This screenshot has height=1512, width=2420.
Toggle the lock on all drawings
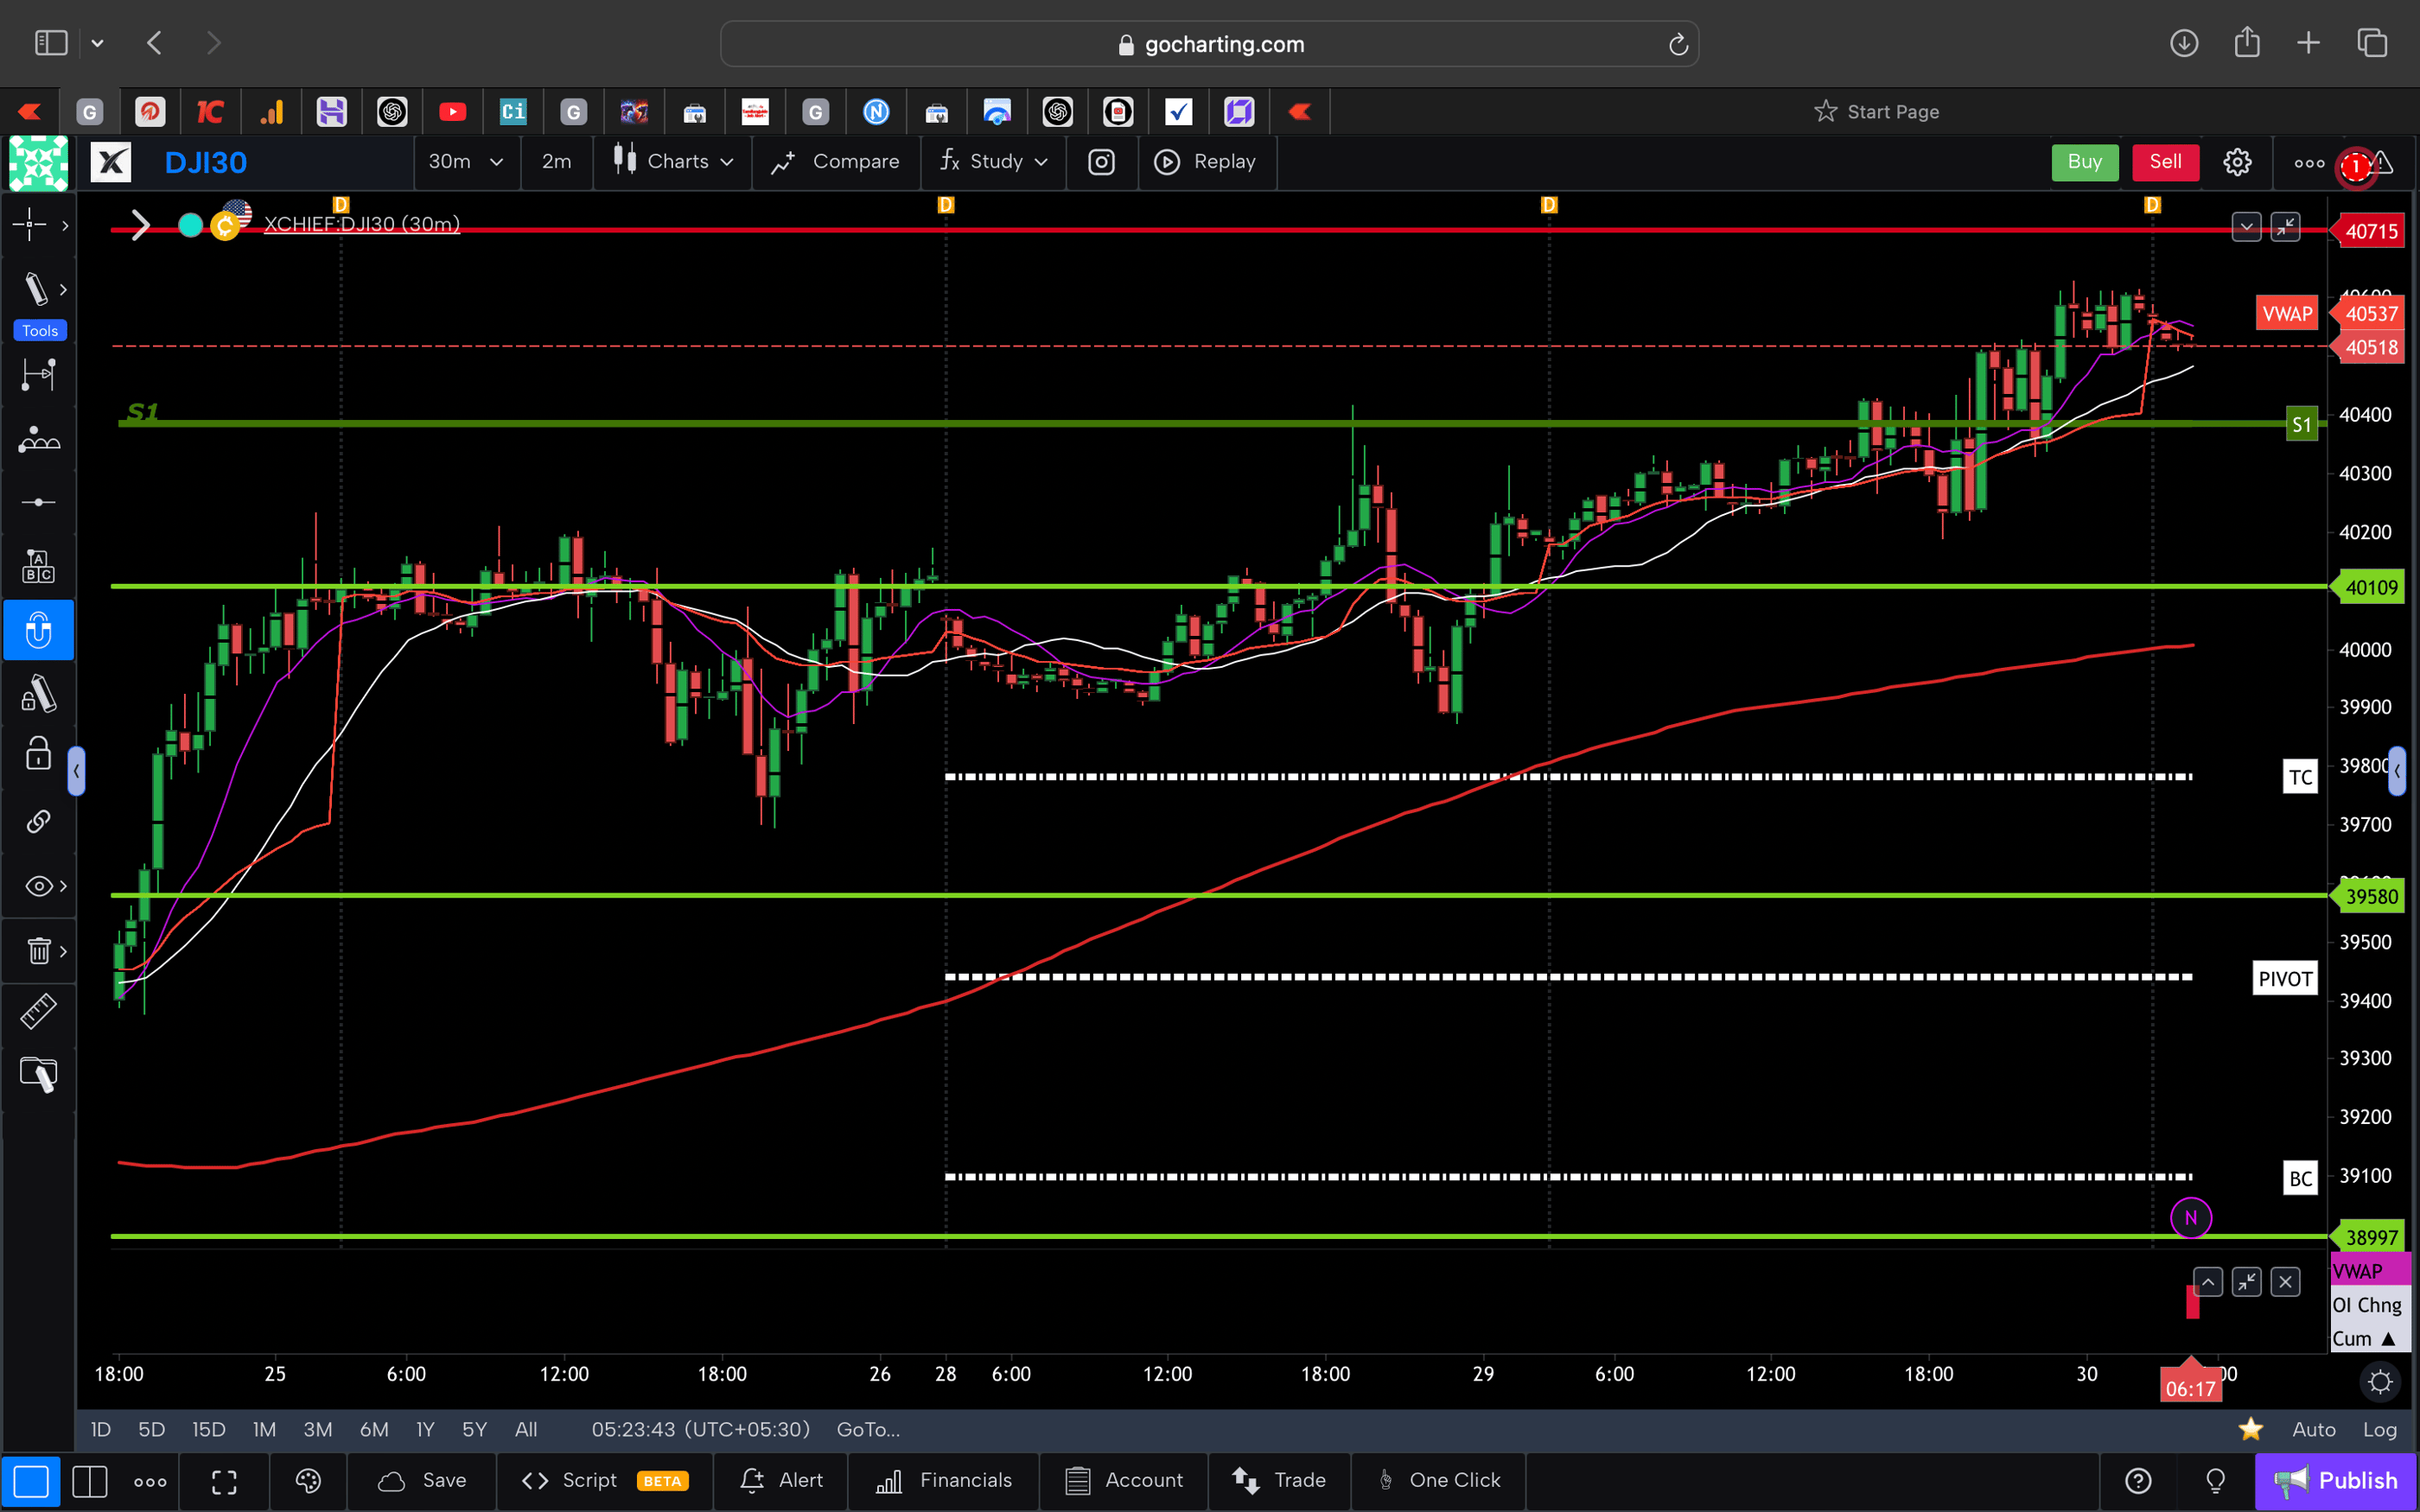[38, 754]
